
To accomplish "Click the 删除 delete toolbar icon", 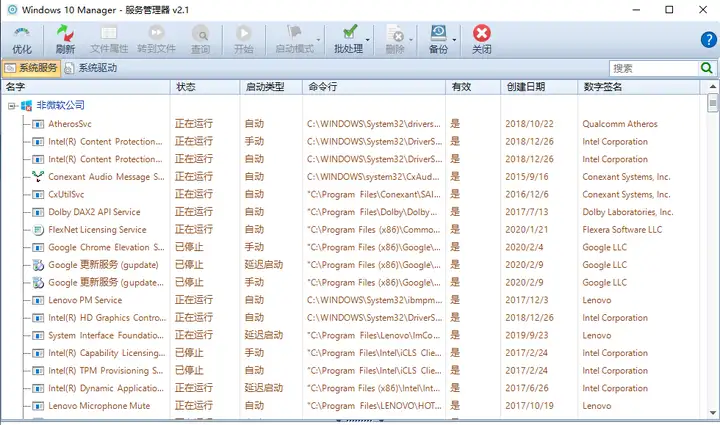I will [x=395, y=33].
